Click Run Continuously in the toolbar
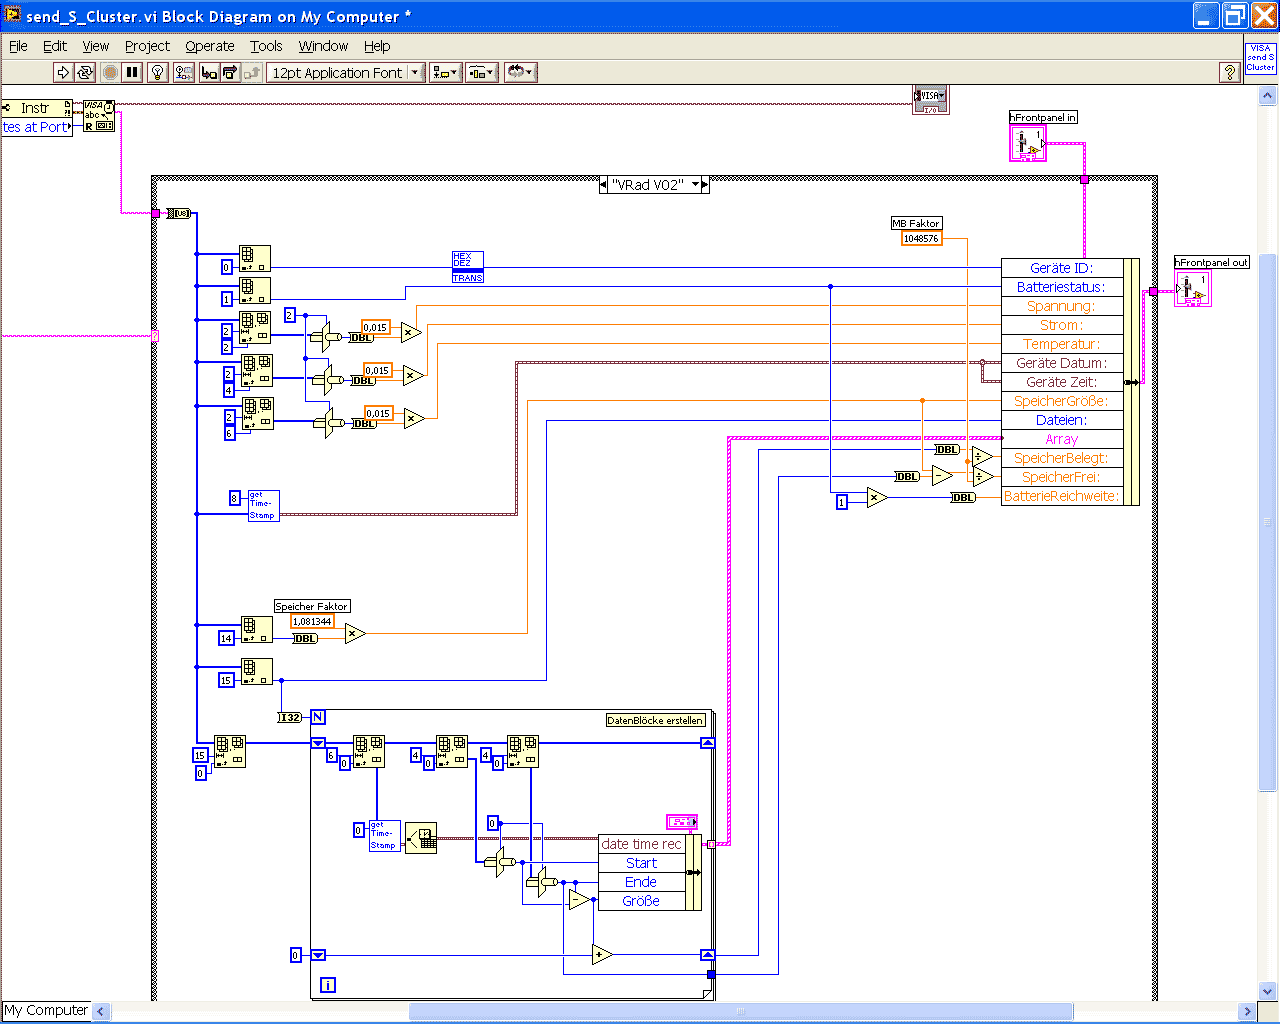Image resolution: width=1280 pixels, height=1024 pixels. coord(85,72)
